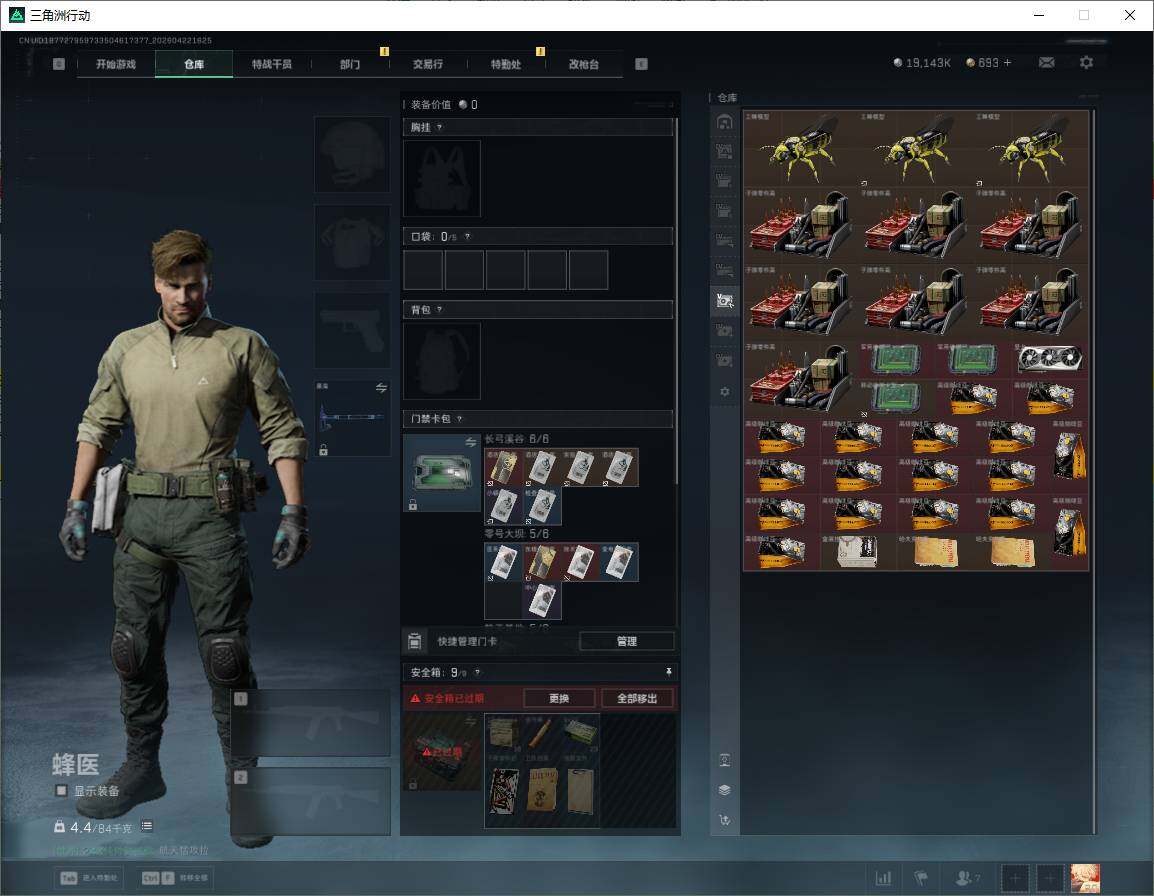Click the swap arrows on melee slot
The height and width of the screenshot is (896, 1154).
381,388
